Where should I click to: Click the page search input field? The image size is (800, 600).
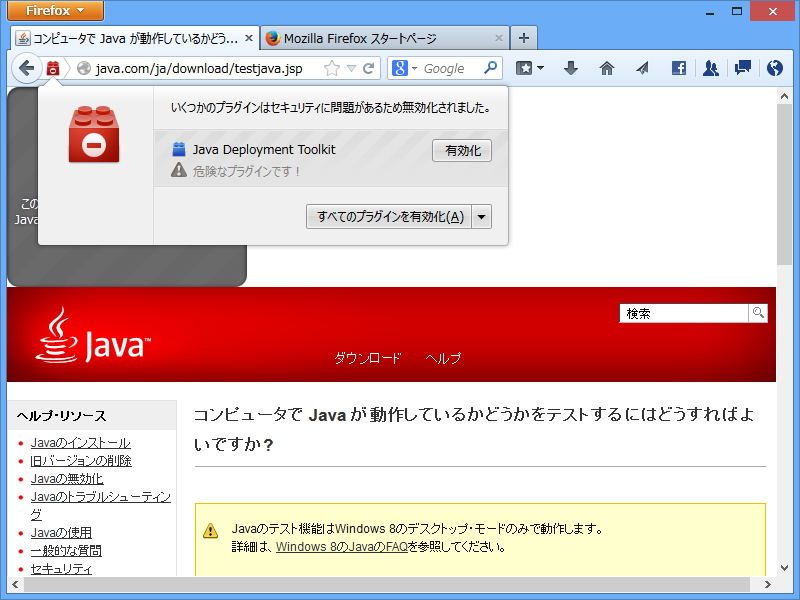[x=685, y=313]
